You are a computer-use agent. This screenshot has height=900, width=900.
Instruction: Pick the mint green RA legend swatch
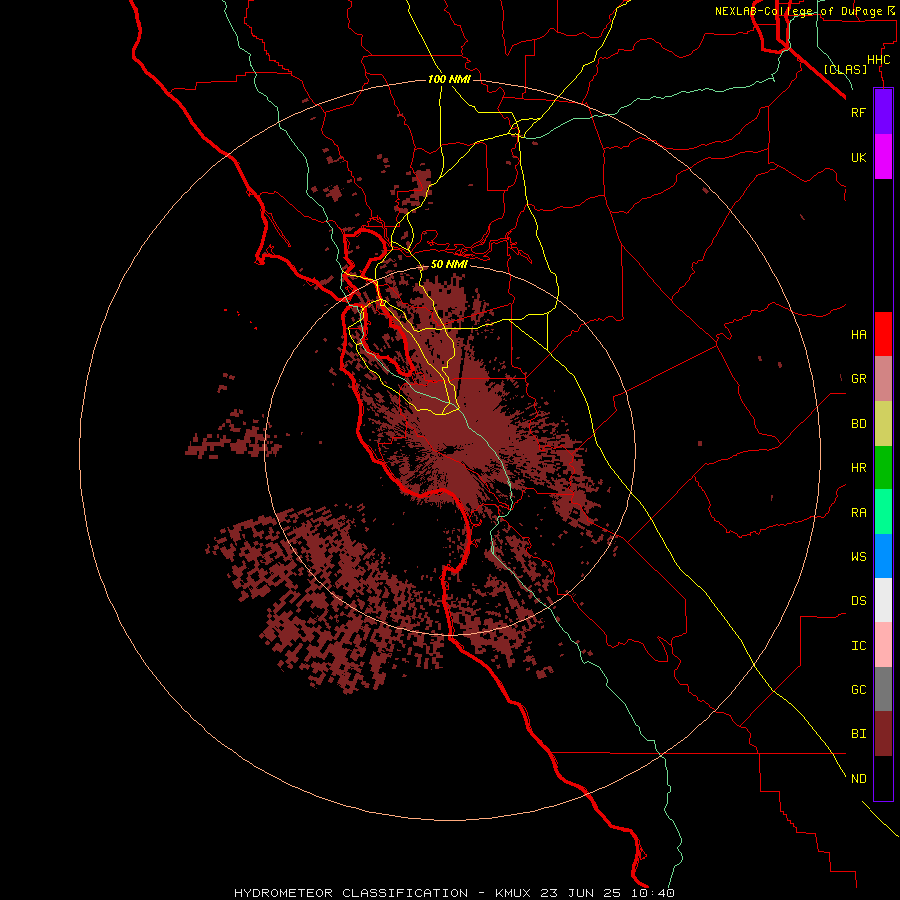[x=883, y=512]
